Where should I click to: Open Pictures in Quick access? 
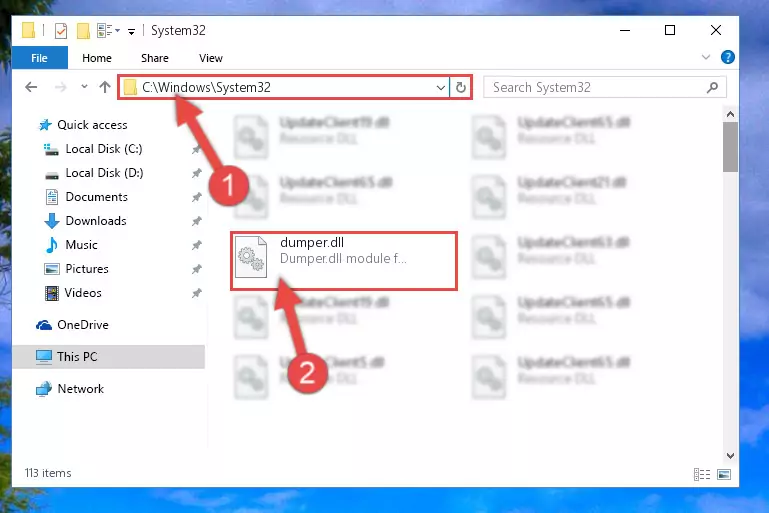coord(87,269)
